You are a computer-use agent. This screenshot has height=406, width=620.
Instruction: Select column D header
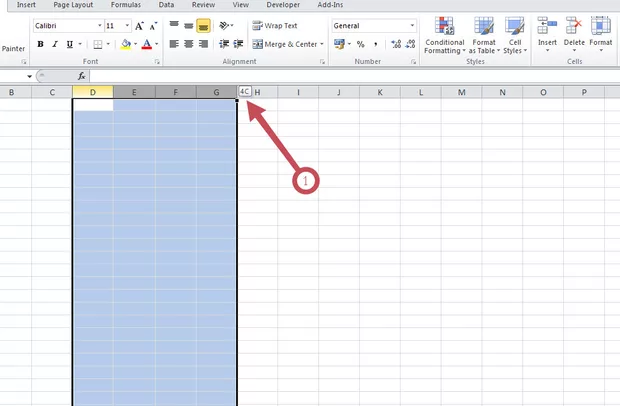[93, 92]
